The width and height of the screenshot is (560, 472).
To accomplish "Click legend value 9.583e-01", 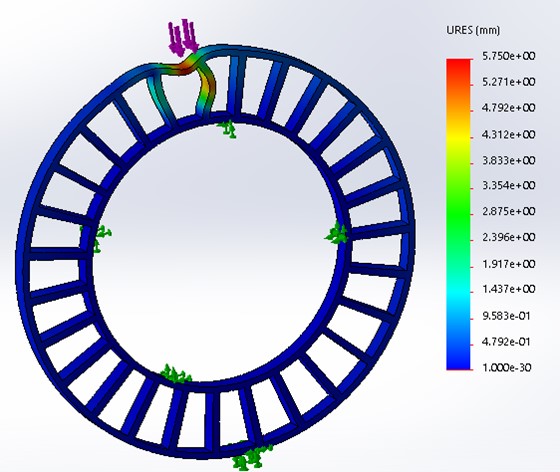I will (x=506, y=316).
